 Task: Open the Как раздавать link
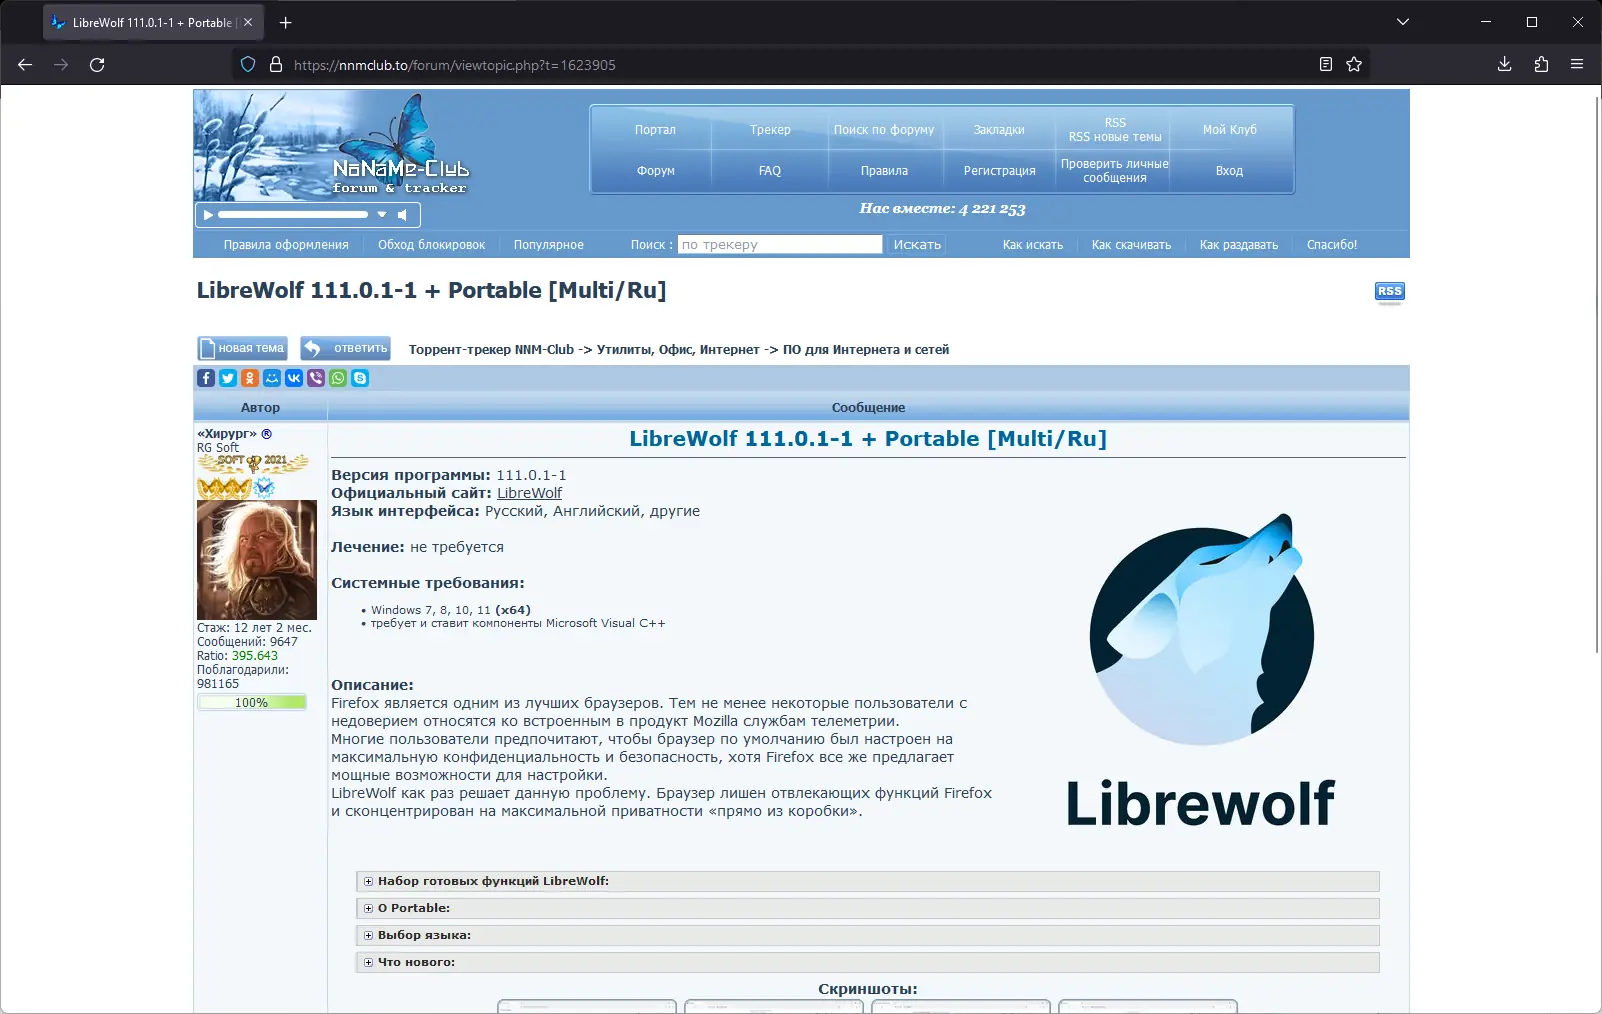point(1239,245)
